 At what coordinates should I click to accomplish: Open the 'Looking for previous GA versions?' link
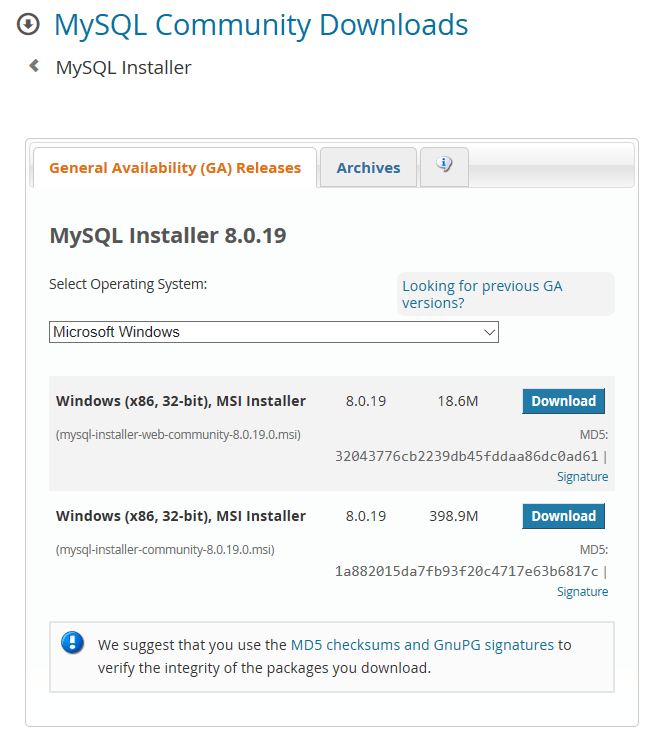(x=482, y=294)
